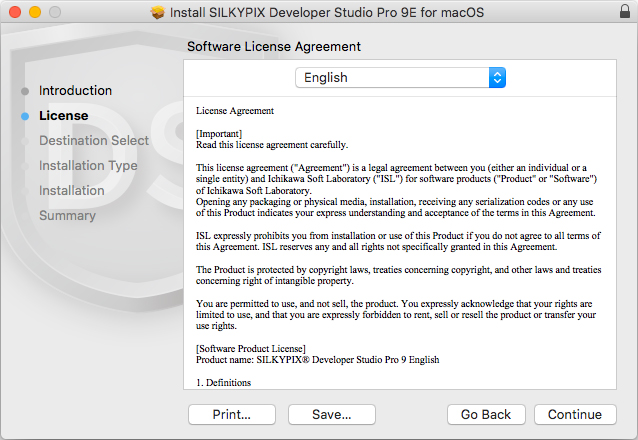Click the Installation step in sidebar

tap(72, 190)
